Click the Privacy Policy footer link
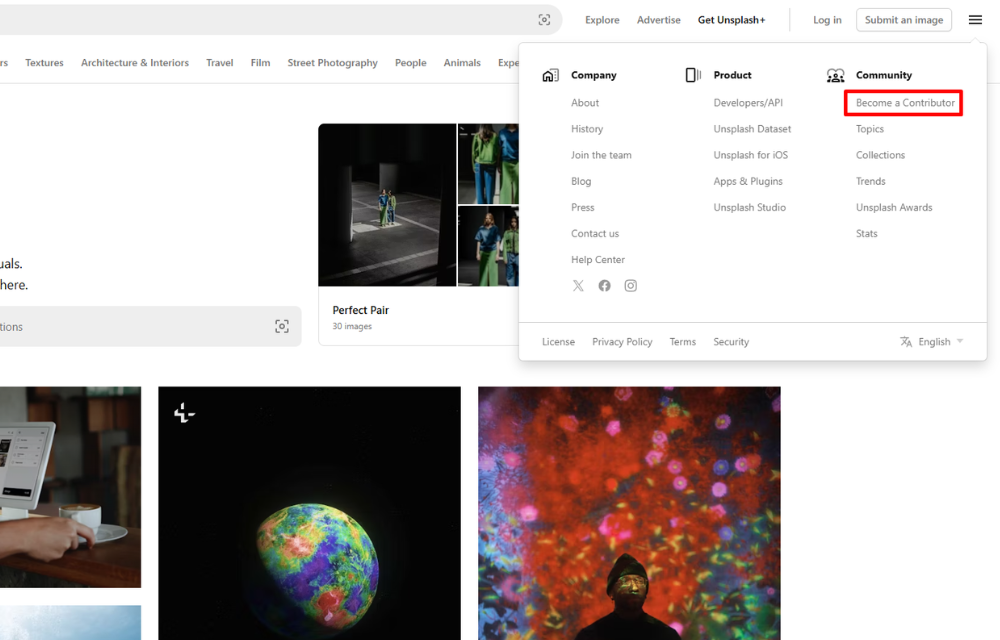Viewport: 1000px width, 640px height. click(622, 342)
